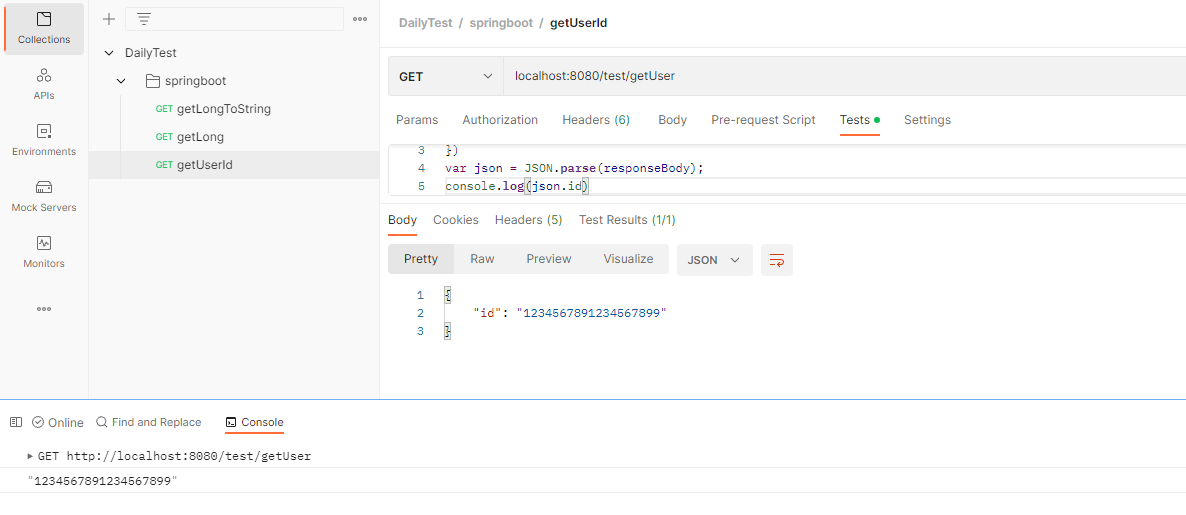1186x515 pixels.
Task: Toggle the bottom-left sidebar layout icon
Action: pos(16,422)
